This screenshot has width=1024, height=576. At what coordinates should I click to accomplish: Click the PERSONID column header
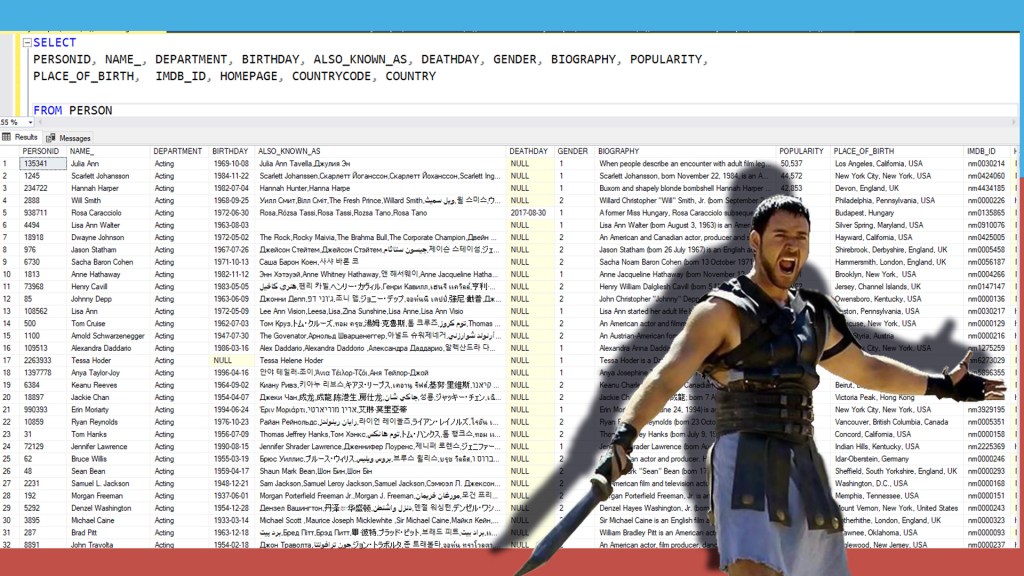tap(41, 151)
